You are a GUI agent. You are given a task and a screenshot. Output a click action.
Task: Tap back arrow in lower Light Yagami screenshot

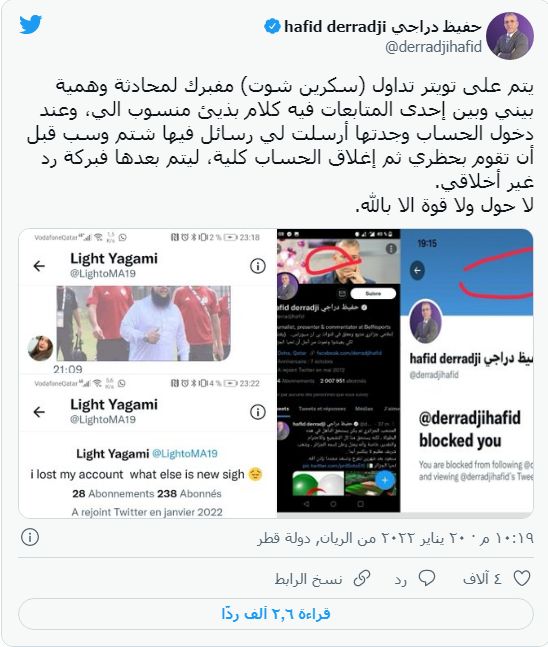[39, 412]
